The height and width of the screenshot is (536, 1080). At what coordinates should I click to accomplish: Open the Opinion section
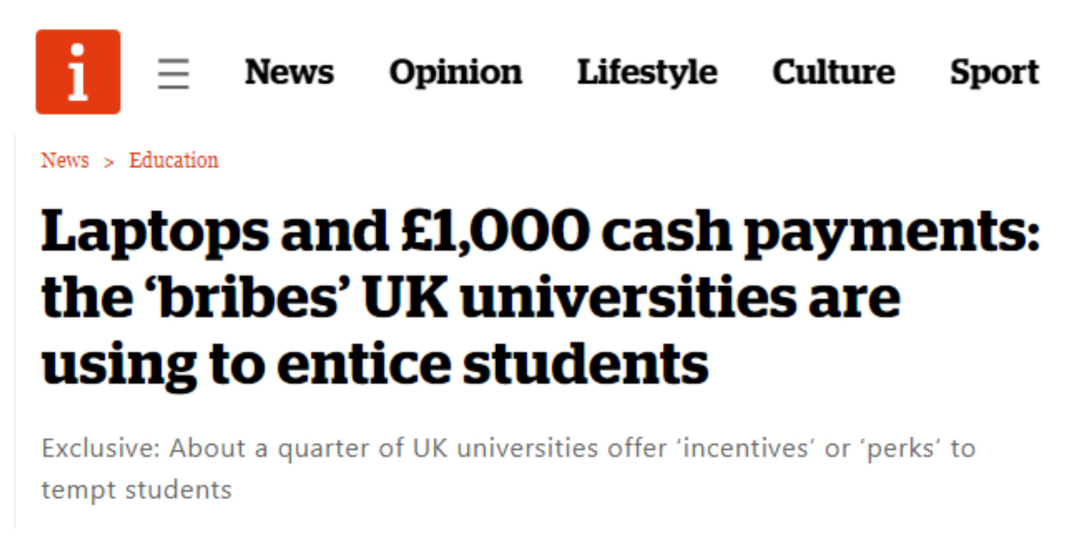[x=455, y=72]
